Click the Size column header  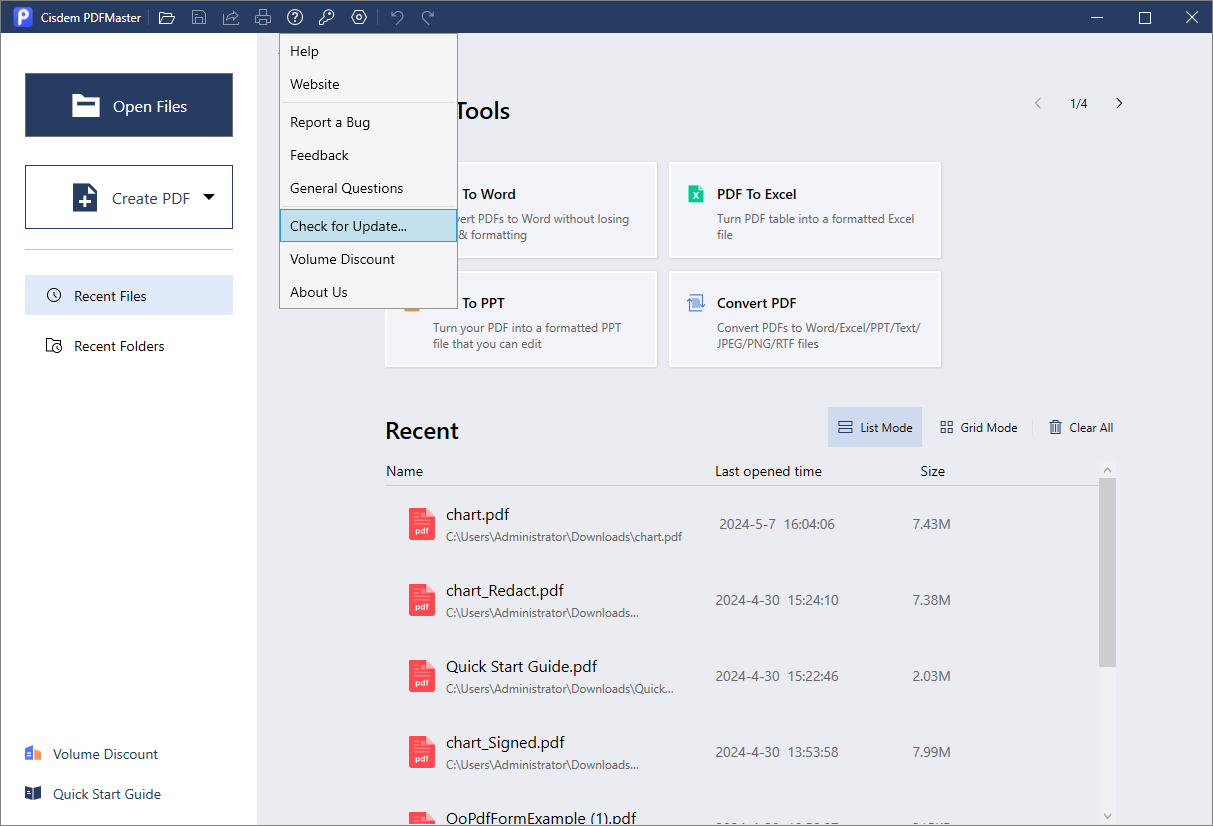[933, 471]
